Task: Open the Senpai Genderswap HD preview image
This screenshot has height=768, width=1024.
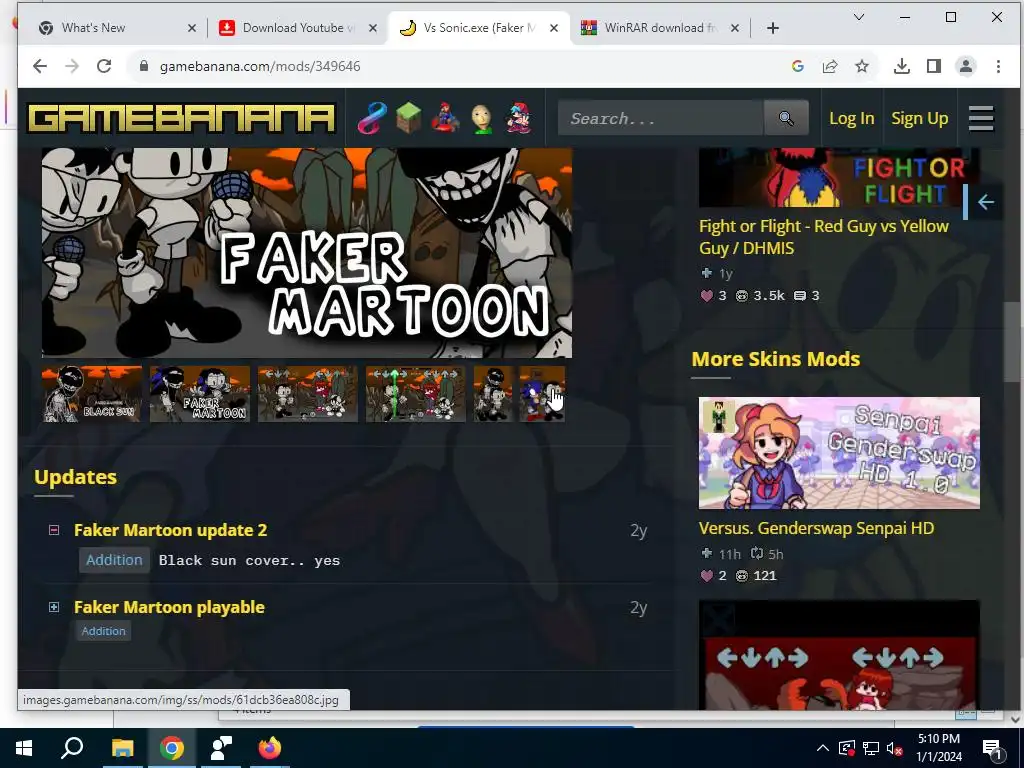Action: tap(839, 453)
